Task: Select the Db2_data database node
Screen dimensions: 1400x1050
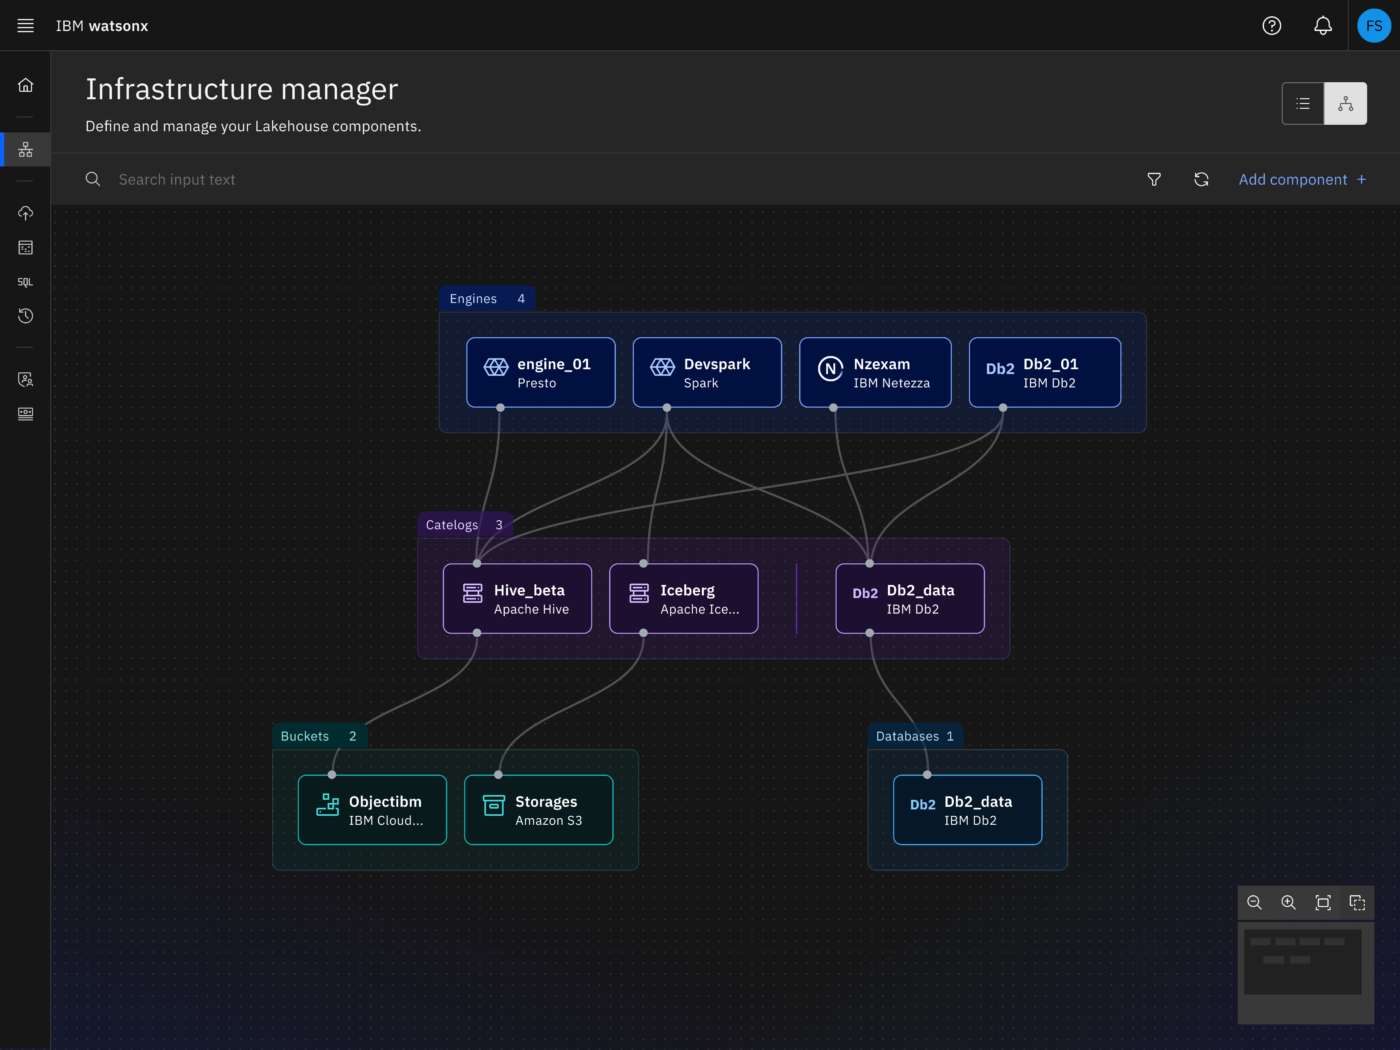Action: click(968, 810)
